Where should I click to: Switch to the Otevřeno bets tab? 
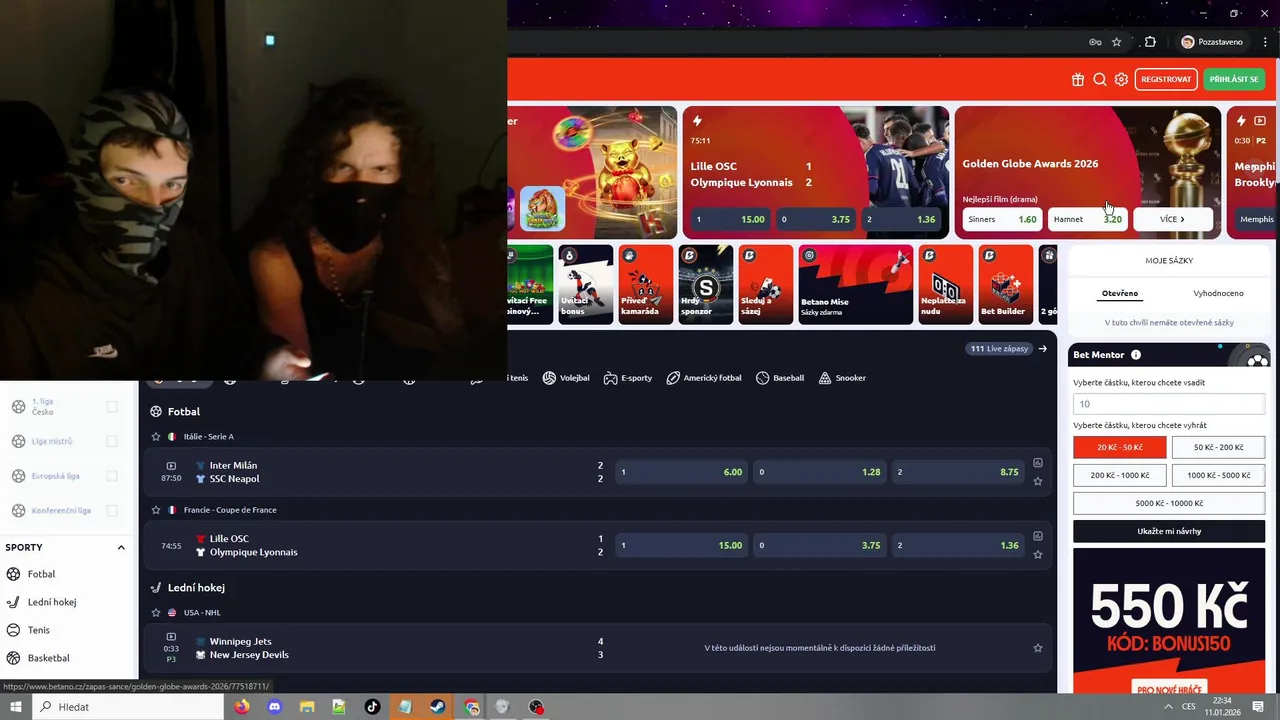pyautogui.click(x=1120, y=293)
